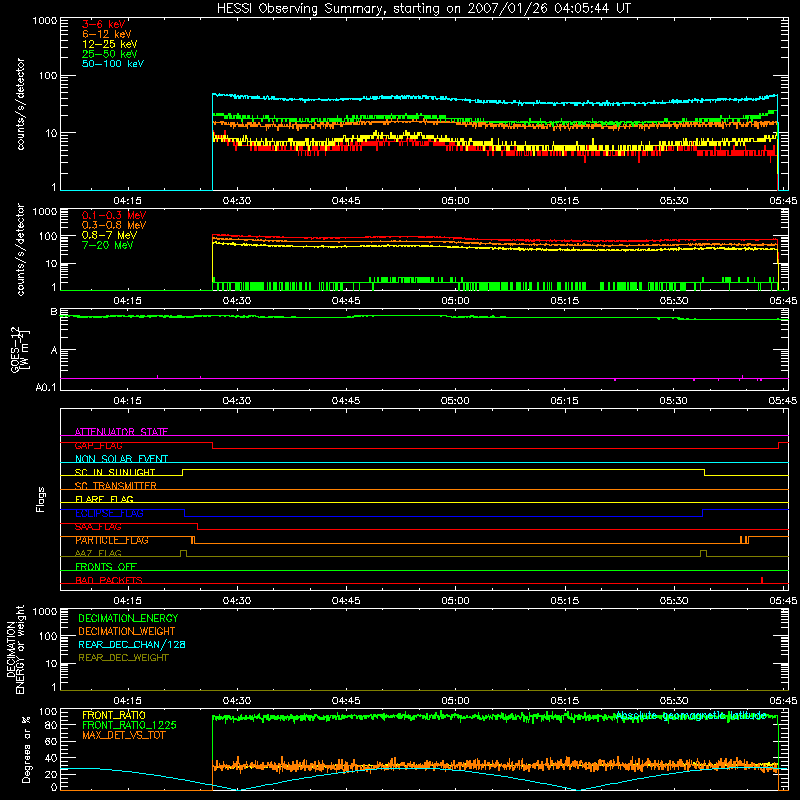Click the 'DECIMATION ENERGY or weight' axis title
Viewport: 800px width, 800px height.
tap(15, 650)
